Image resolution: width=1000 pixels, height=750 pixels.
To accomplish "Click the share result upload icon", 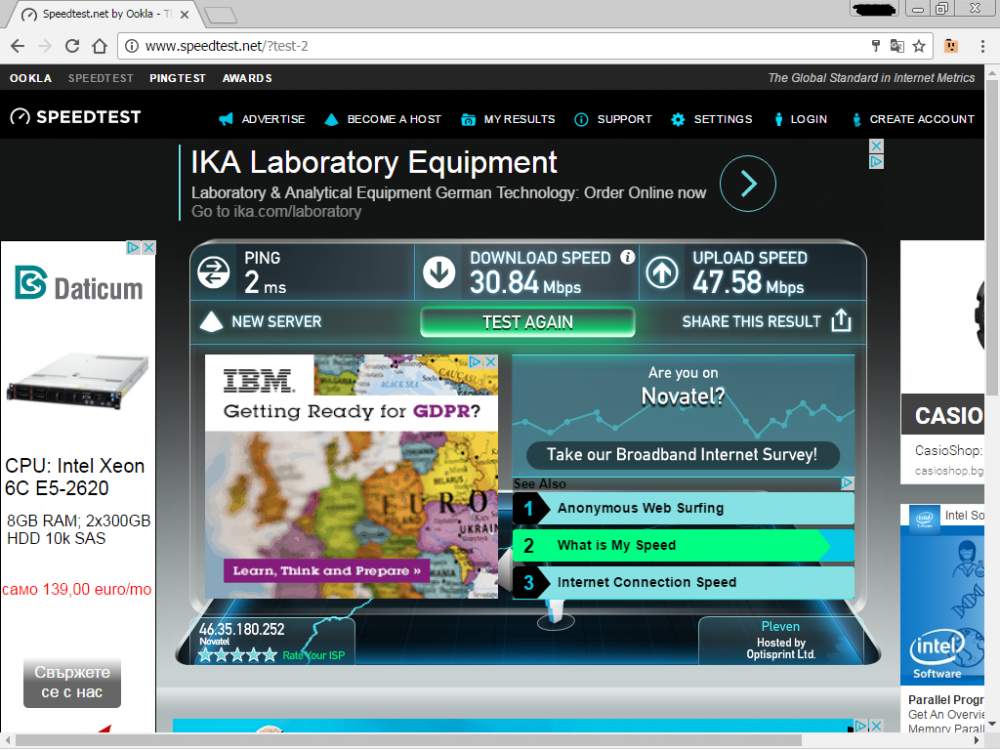I will click(x=841, y=320).
